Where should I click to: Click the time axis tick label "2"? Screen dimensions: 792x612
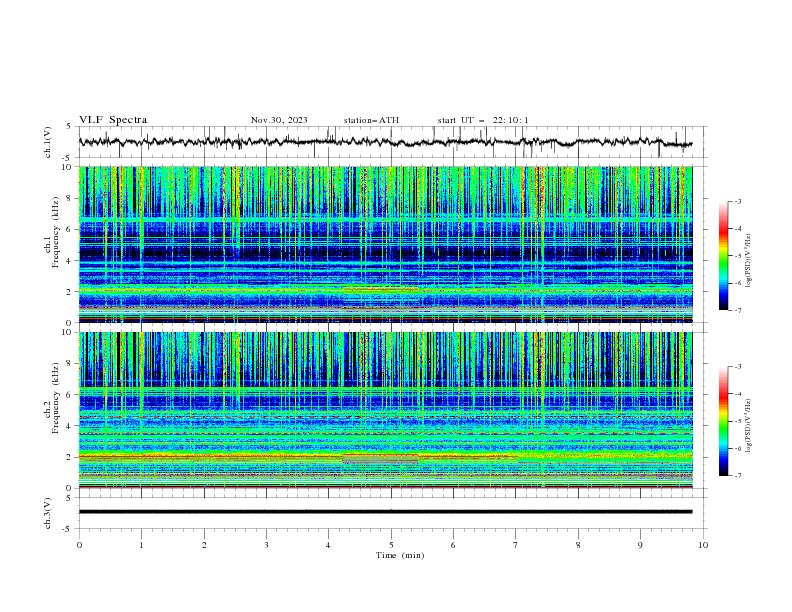click(204, 545)
